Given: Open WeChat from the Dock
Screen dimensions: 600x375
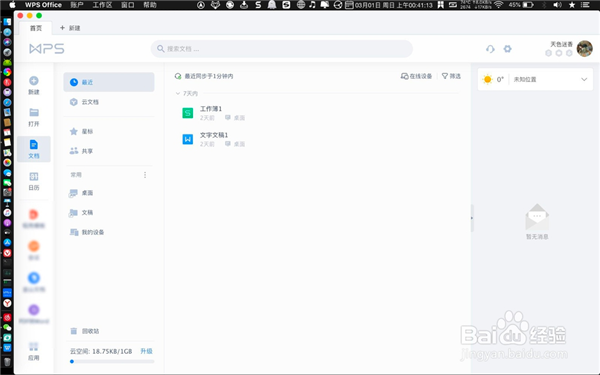Looking at the screenshot, I should pos(7,327).
